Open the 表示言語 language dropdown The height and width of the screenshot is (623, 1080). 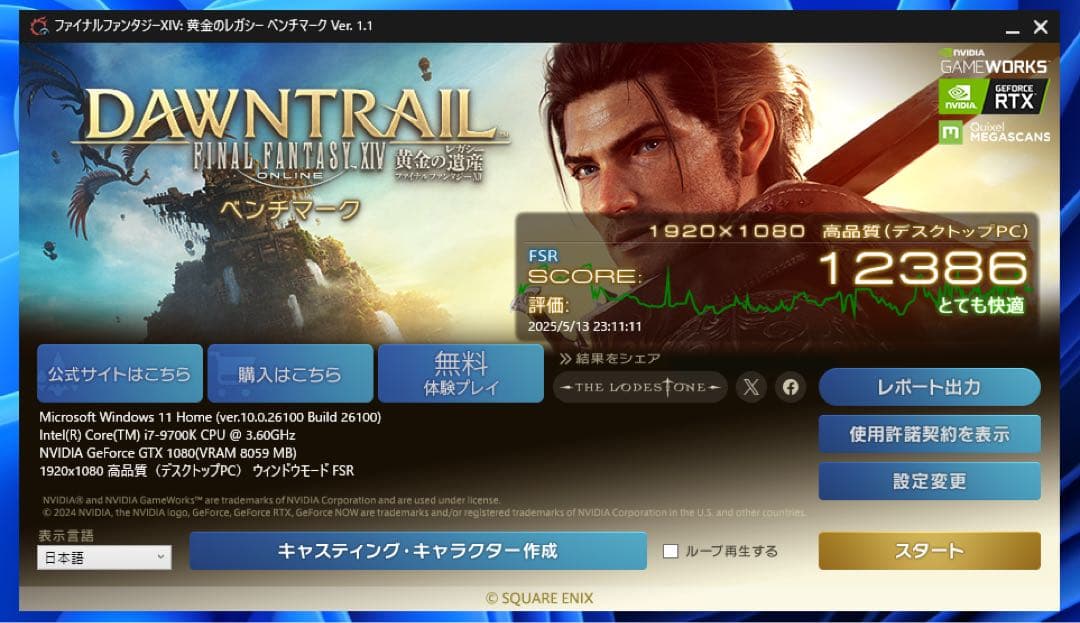[x=104, y=558]
